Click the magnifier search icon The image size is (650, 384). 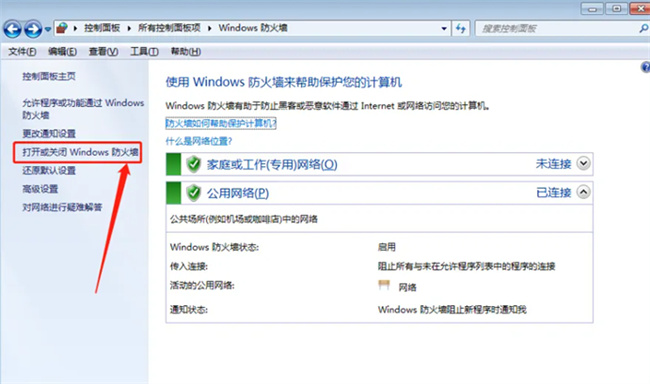point(643,29)
